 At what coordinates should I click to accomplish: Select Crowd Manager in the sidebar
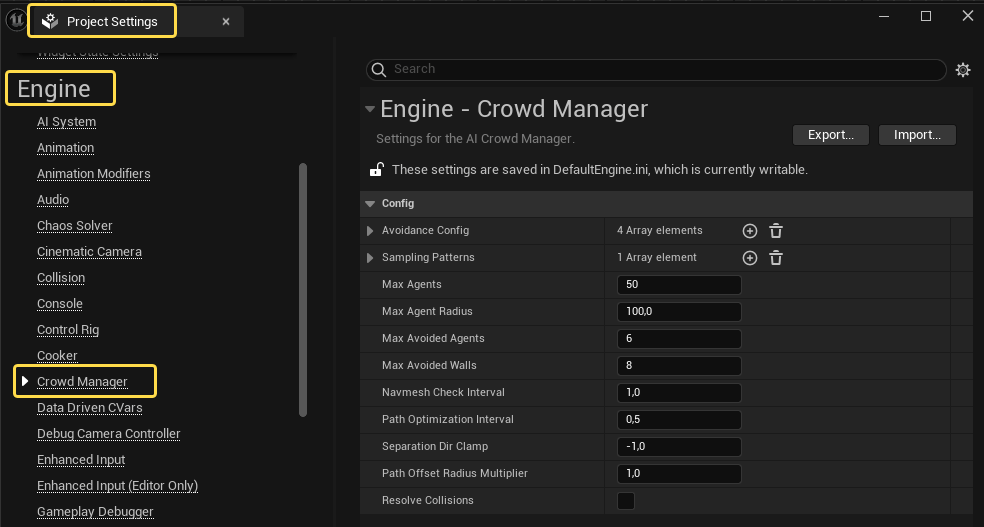pyautogui.click(x=82, y=381)
